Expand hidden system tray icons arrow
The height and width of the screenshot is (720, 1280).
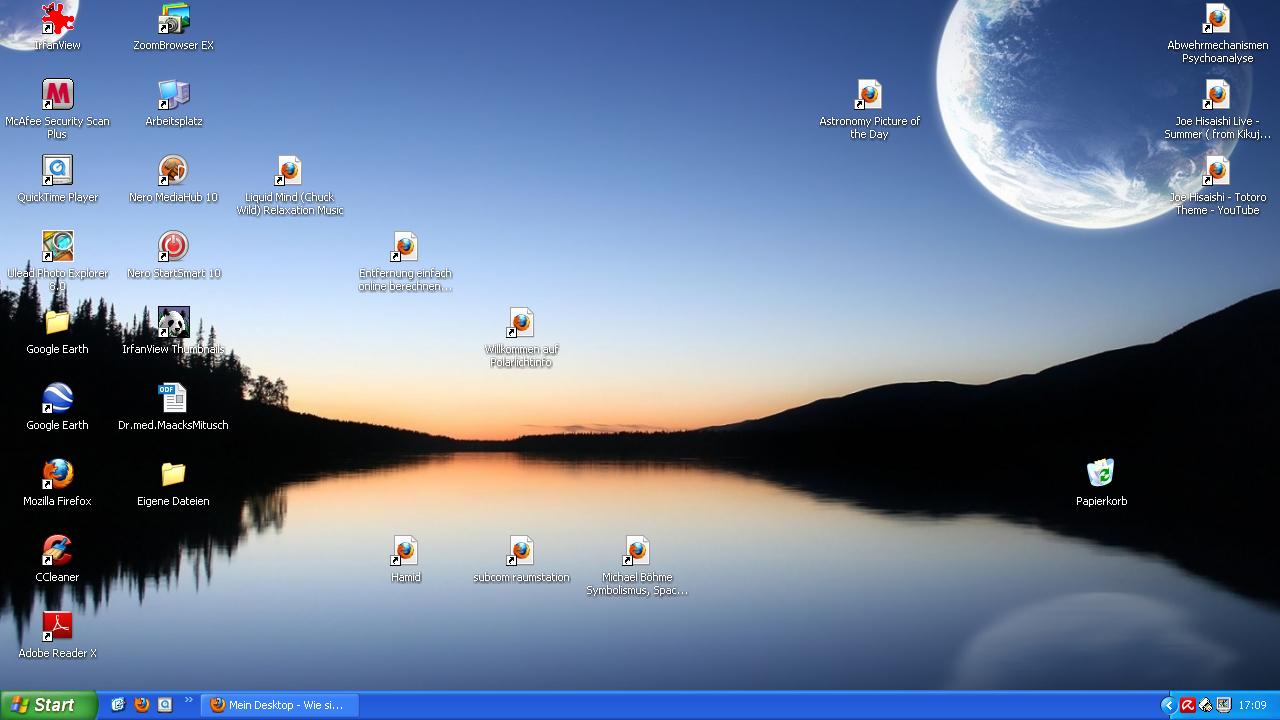coord(1167,705)
